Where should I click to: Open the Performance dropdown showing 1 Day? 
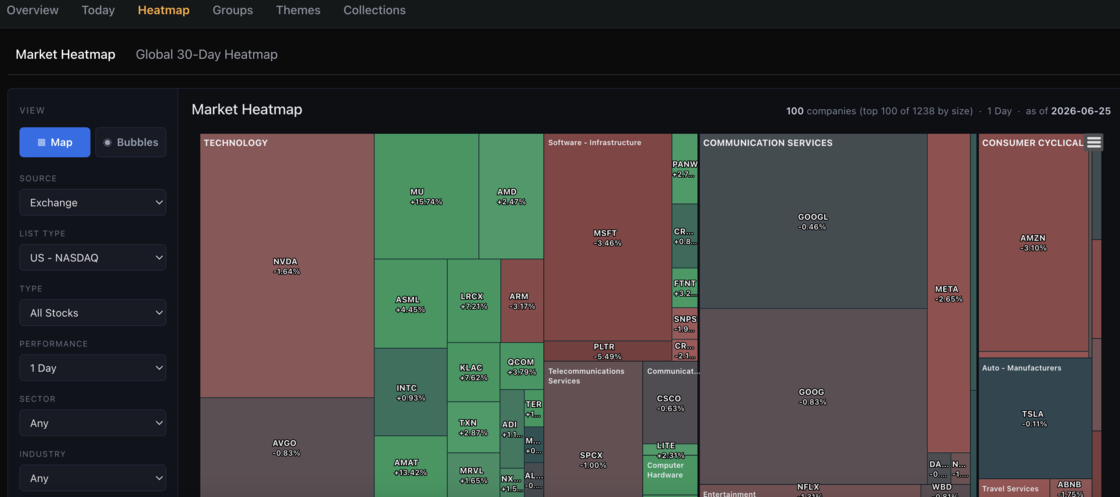pos(93,368)
